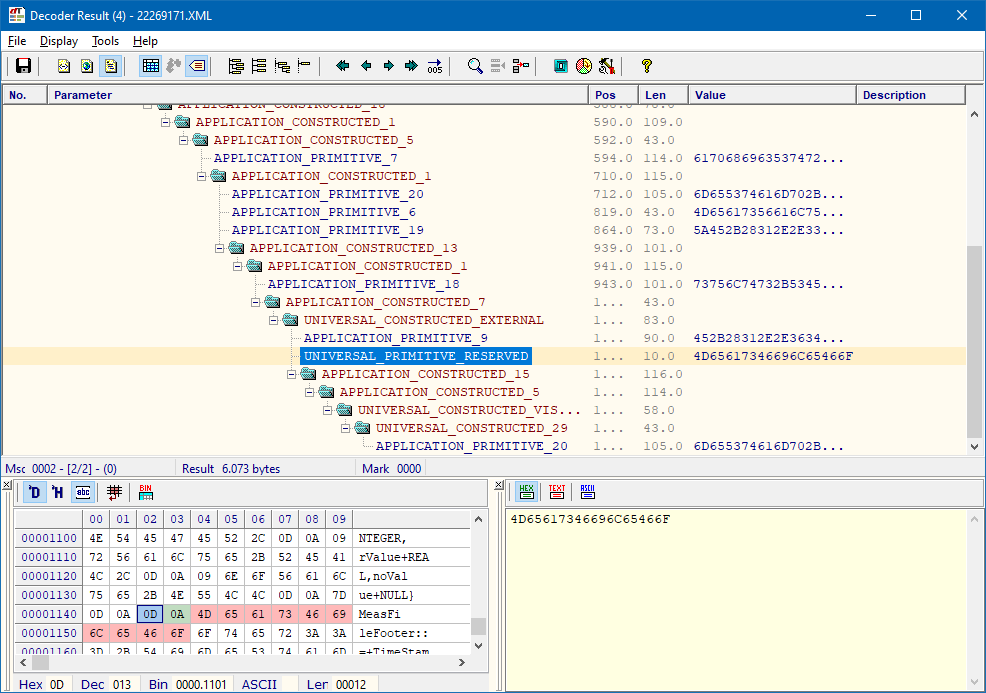
Task: Click the XML code document icon in toolbar
Action: coord(64,66)
